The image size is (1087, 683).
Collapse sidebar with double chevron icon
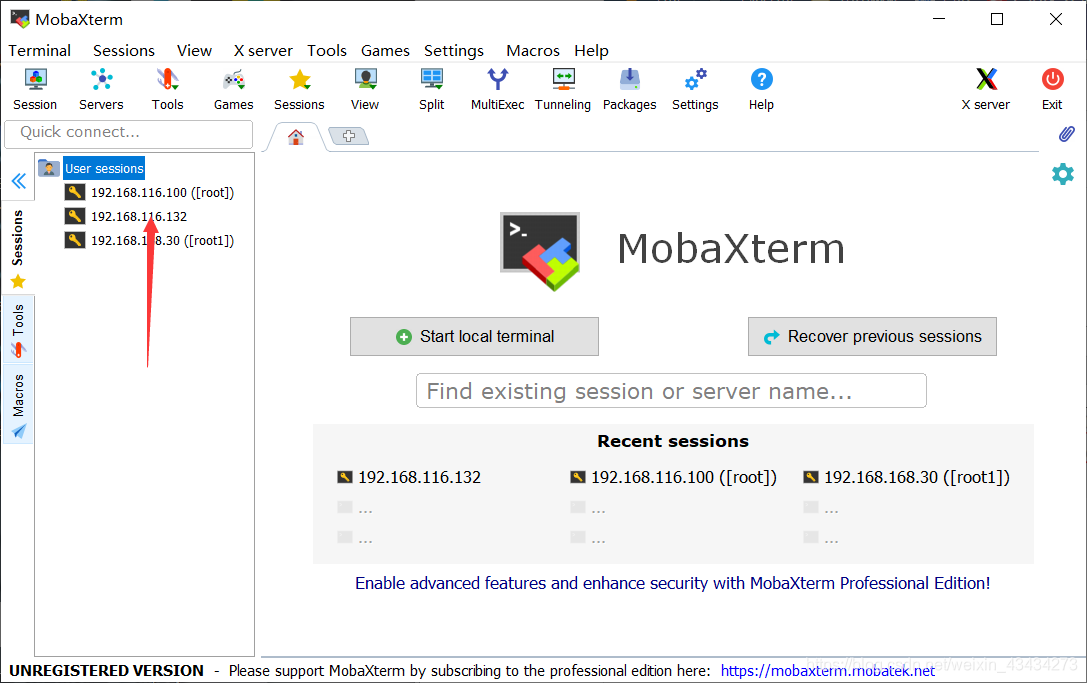tap(19, 182)
